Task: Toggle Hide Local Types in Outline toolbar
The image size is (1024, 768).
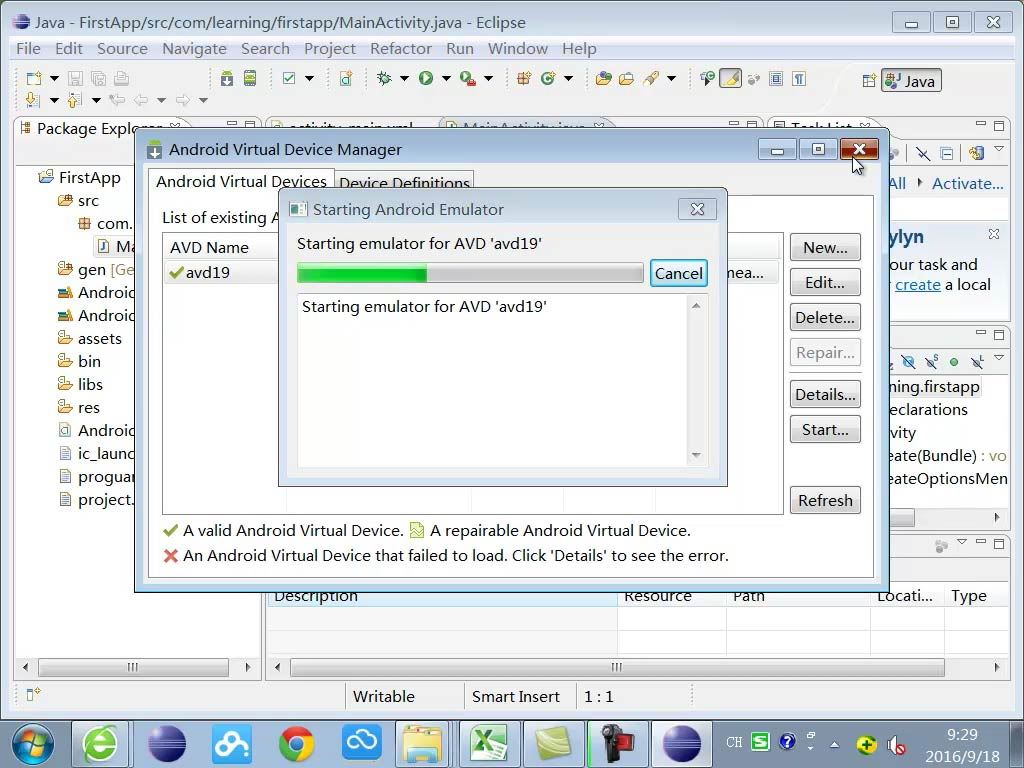Action: 977,361
